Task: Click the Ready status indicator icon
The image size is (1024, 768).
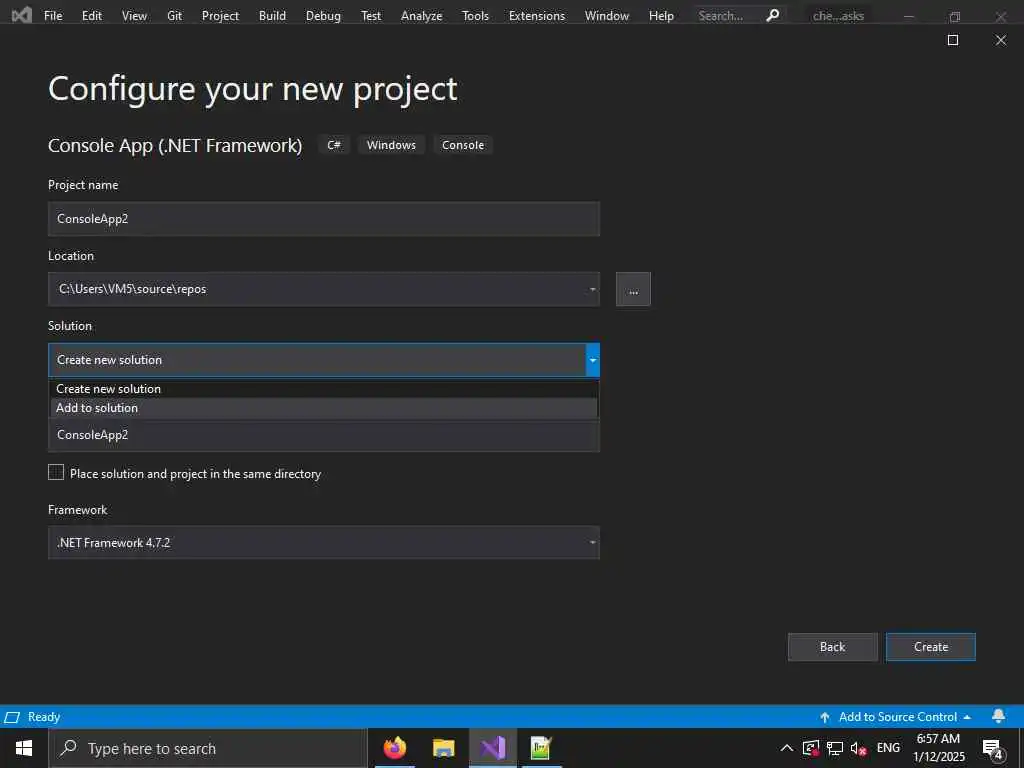Action: coord(12,717)
